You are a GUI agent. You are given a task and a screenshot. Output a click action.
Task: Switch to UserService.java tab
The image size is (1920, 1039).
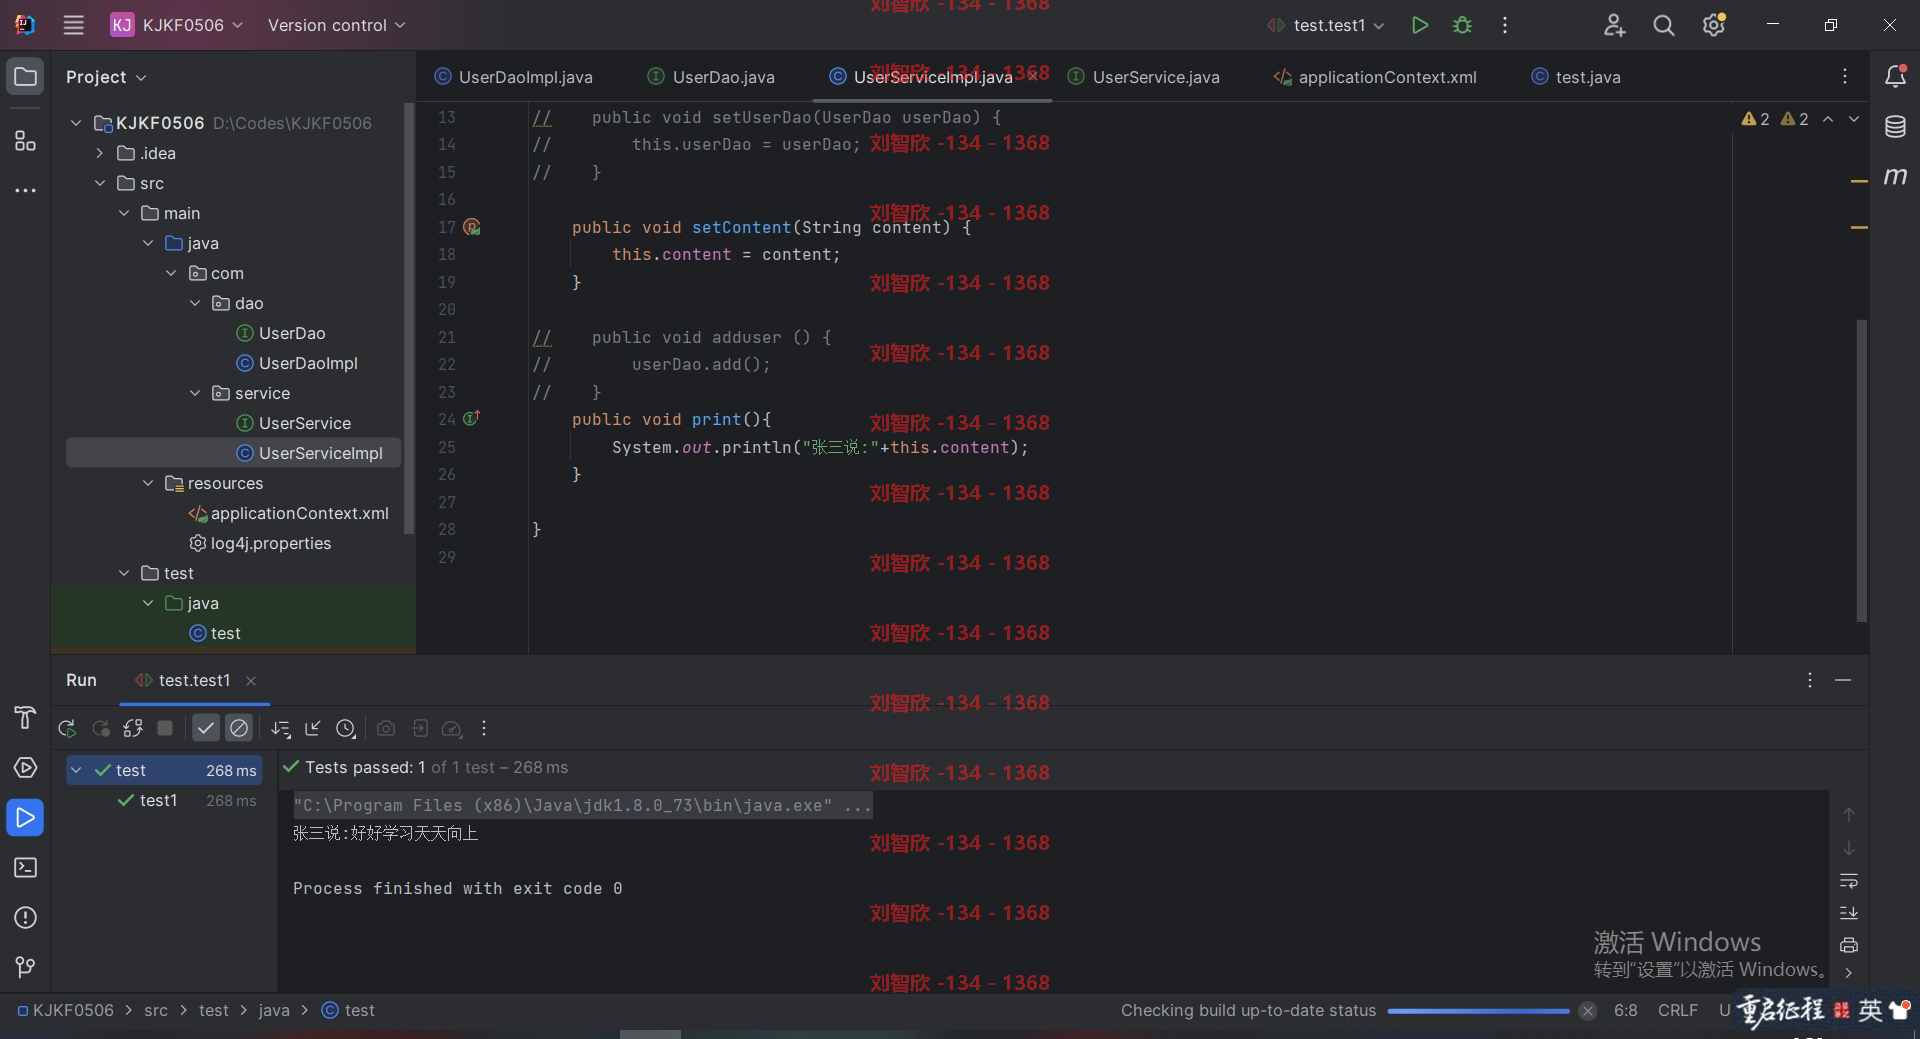pos(1144,77)
